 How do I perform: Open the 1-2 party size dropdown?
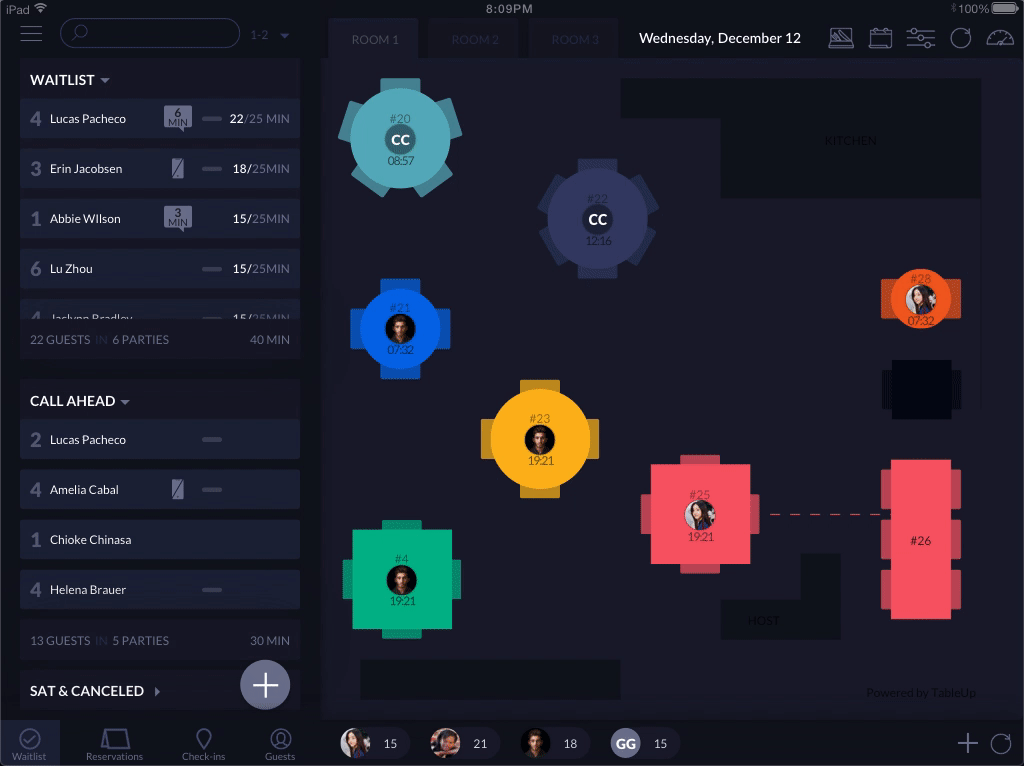click(270, 35)
